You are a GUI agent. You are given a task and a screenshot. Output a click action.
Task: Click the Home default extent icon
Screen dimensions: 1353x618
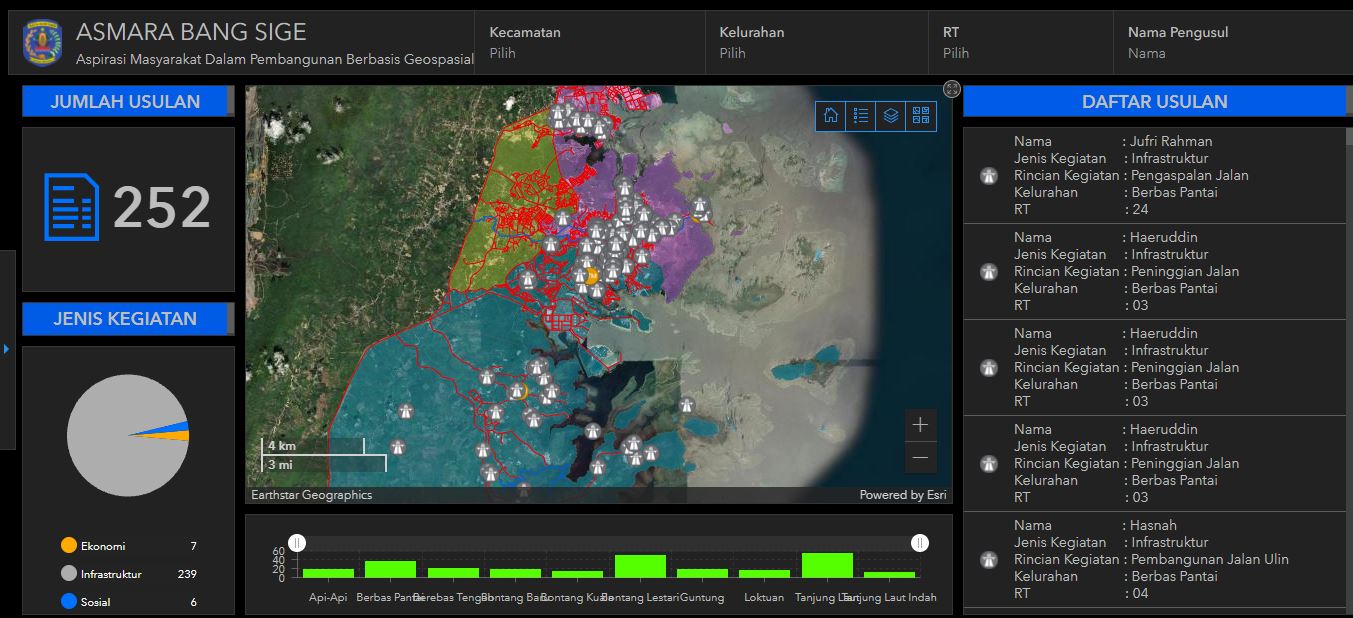(x=830, y=116)
